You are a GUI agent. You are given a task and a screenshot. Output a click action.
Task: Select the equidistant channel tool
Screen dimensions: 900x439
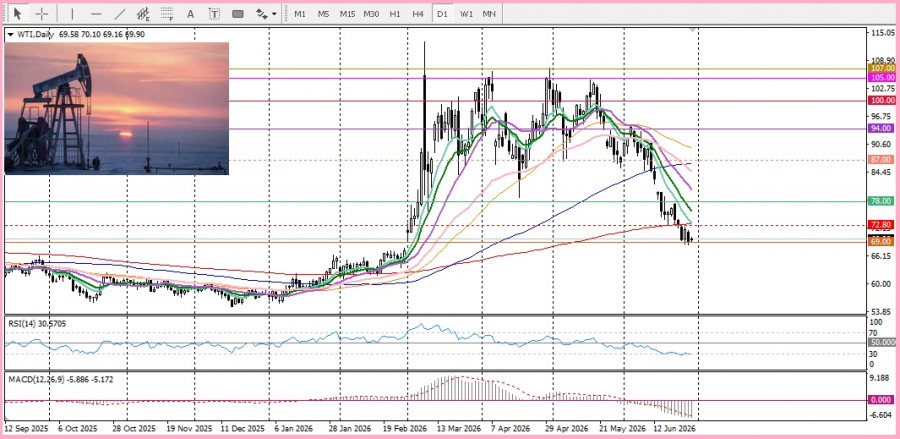coord(143,13)
